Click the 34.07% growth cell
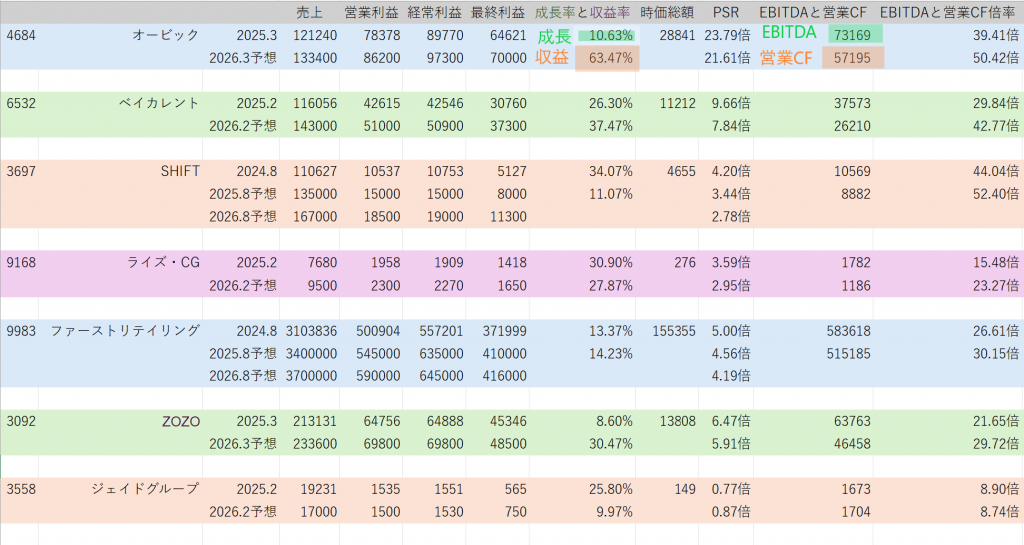1024x545 pixels. (611, 171)
